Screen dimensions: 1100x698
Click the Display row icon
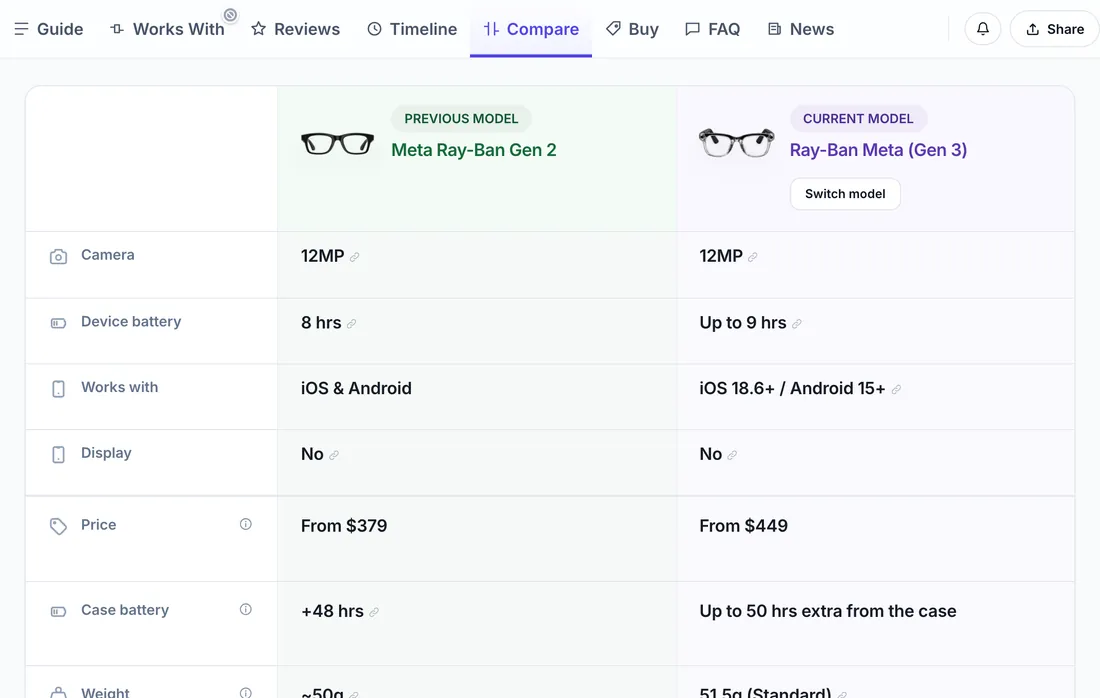58,455
